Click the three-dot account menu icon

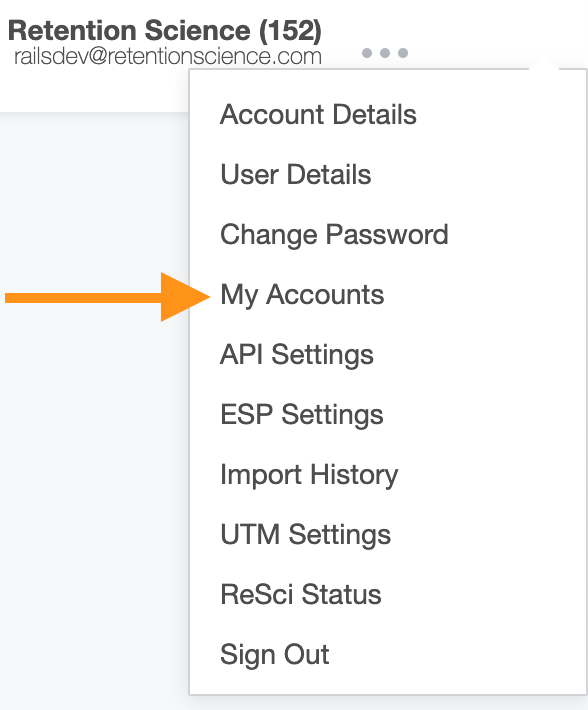tap(385, 53)
